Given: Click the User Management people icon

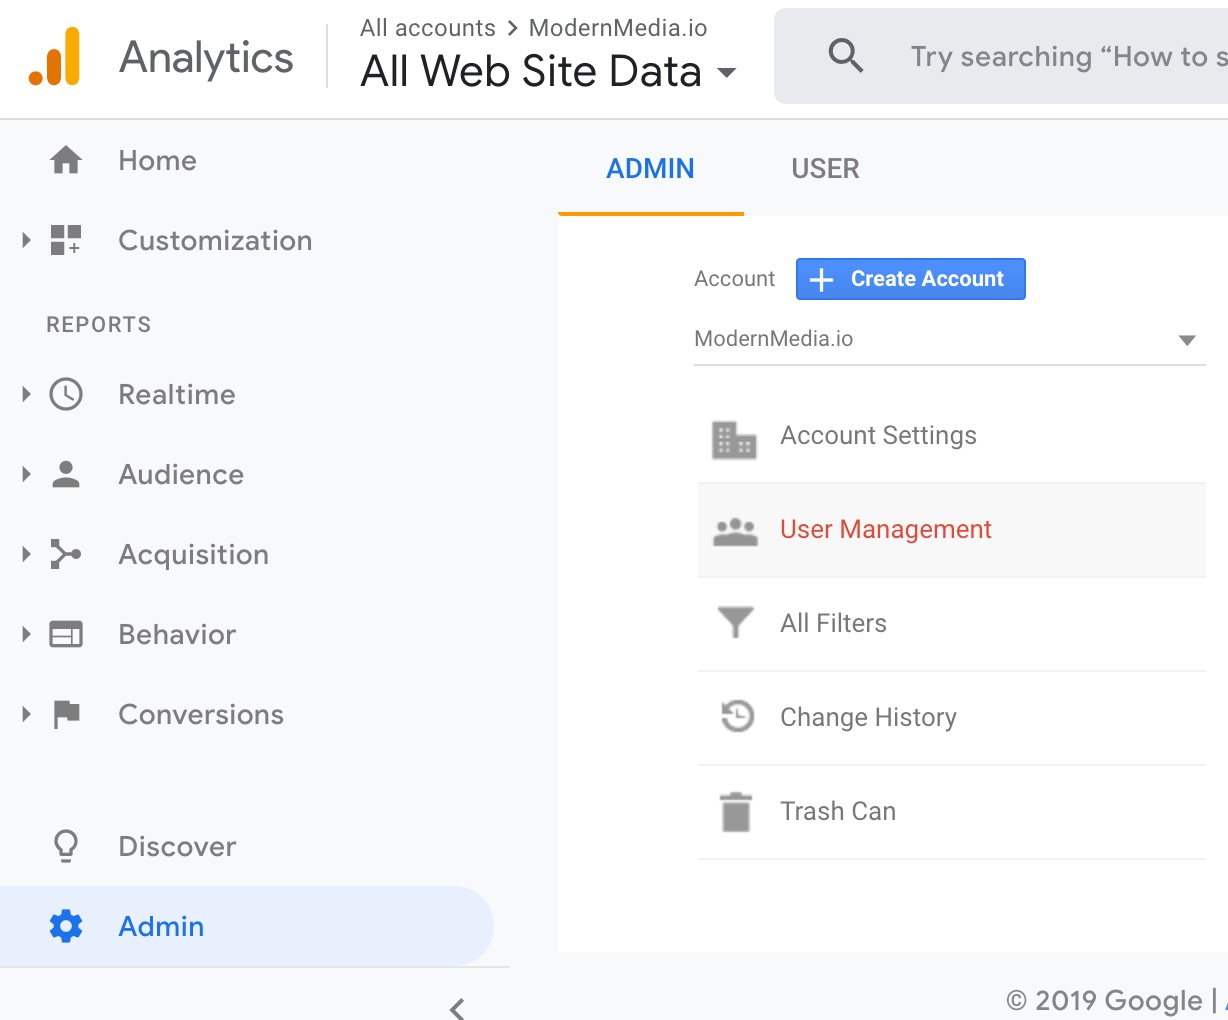Looking at the screenshot, I should (x=735, y=531).
